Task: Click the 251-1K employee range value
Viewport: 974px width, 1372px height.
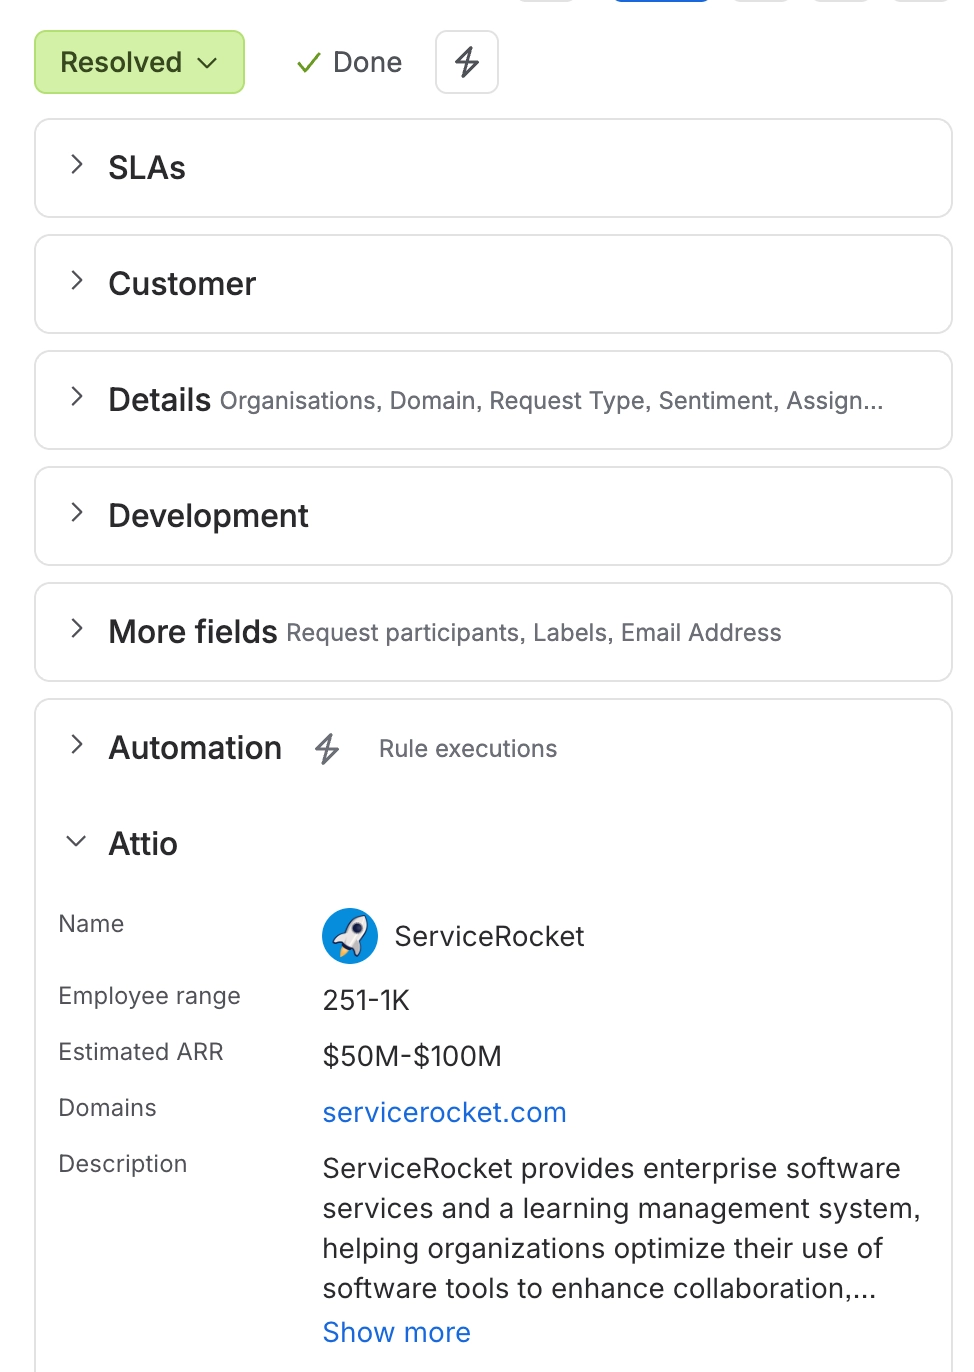Action: pos(366,1000)
